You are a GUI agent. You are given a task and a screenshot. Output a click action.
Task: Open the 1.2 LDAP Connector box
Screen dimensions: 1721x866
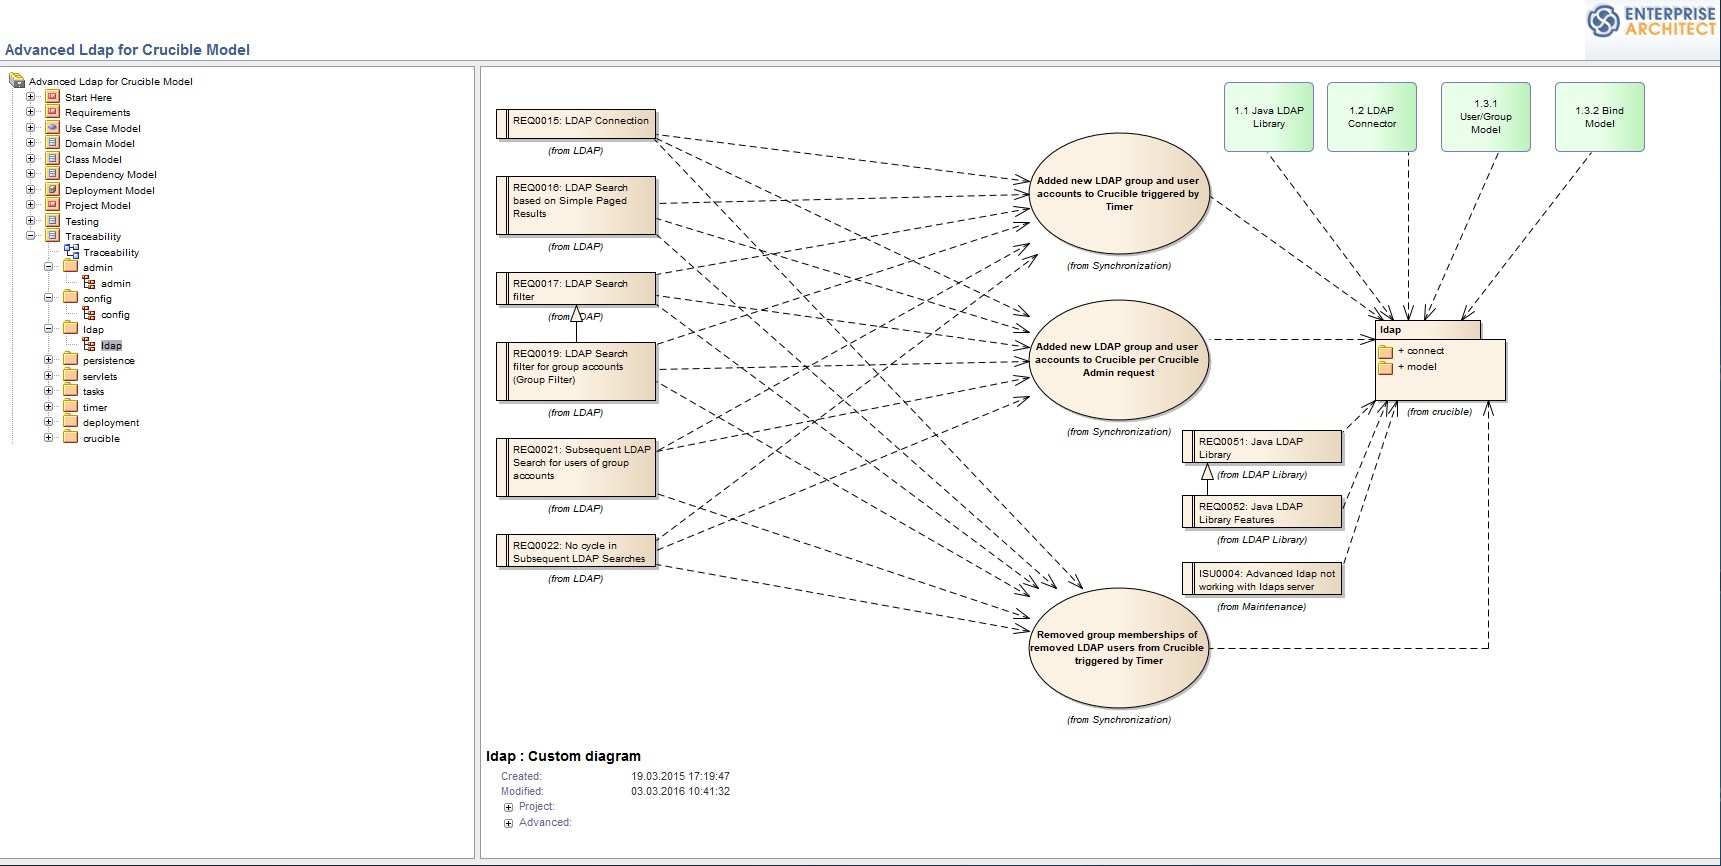click(x=1371, y=117)
